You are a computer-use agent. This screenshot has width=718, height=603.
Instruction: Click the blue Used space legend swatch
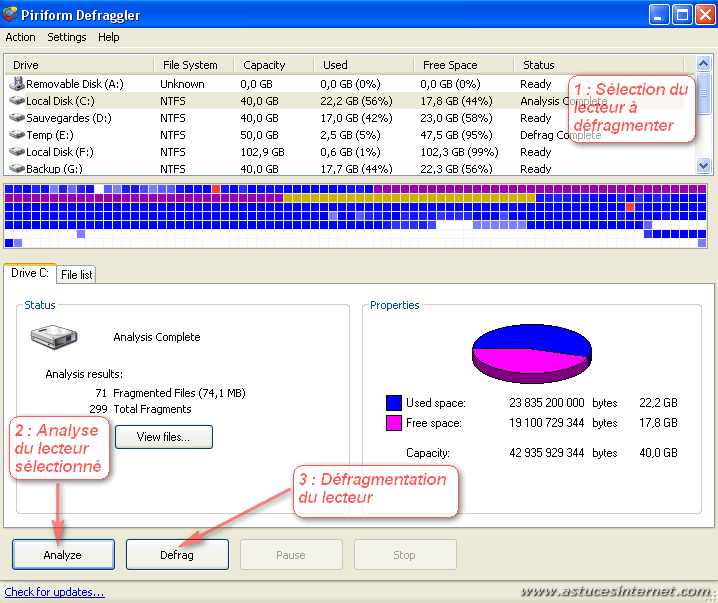393,403
